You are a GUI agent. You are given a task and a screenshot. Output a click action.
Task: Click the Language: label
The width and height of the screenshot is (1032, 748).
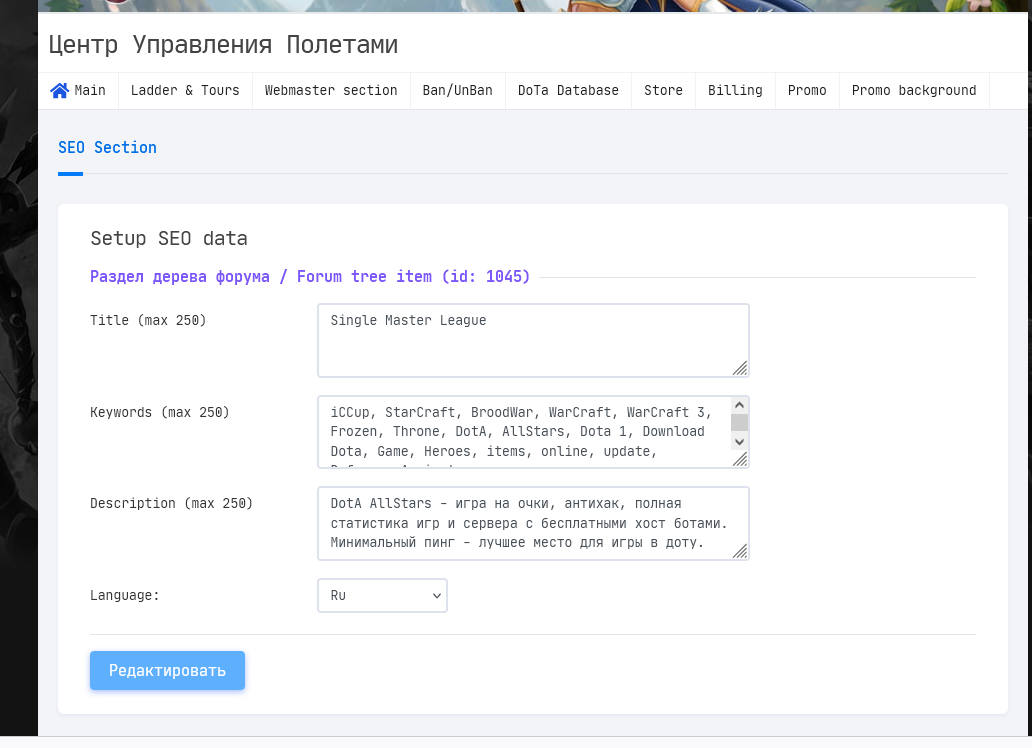[x=124, y=595]
